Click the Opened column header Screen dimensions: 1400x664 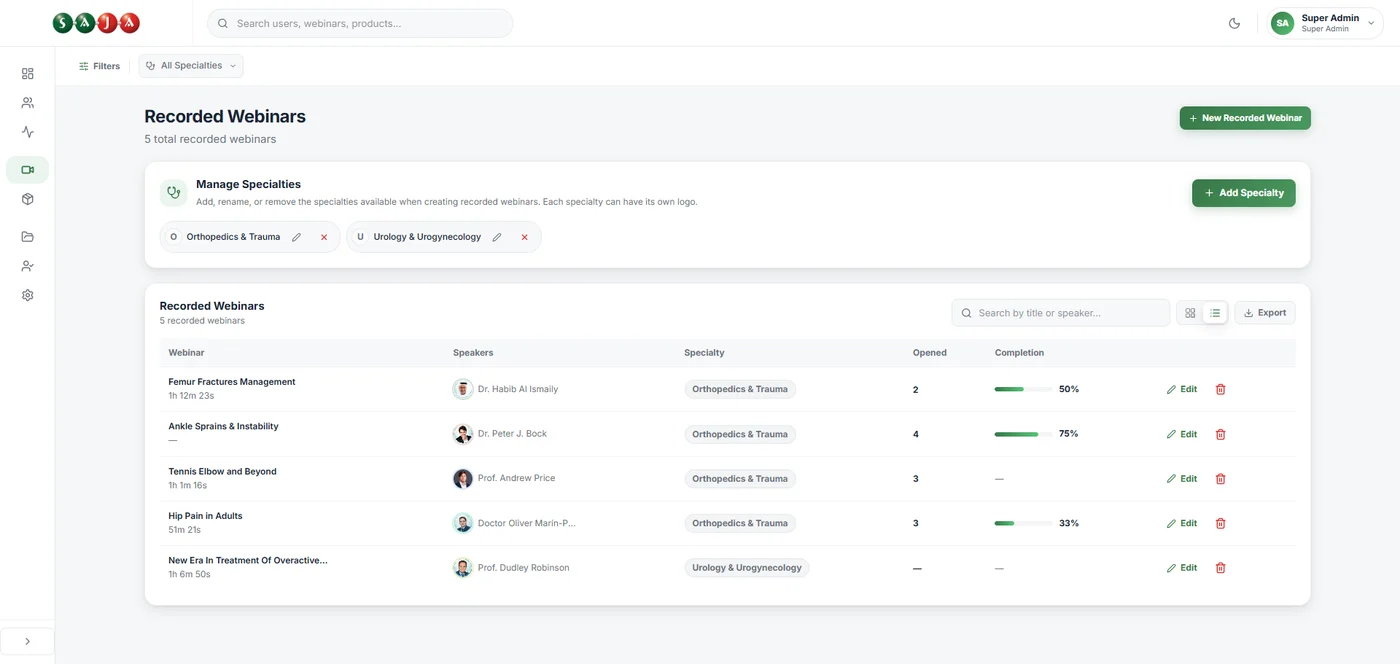[x=930, y=353]
